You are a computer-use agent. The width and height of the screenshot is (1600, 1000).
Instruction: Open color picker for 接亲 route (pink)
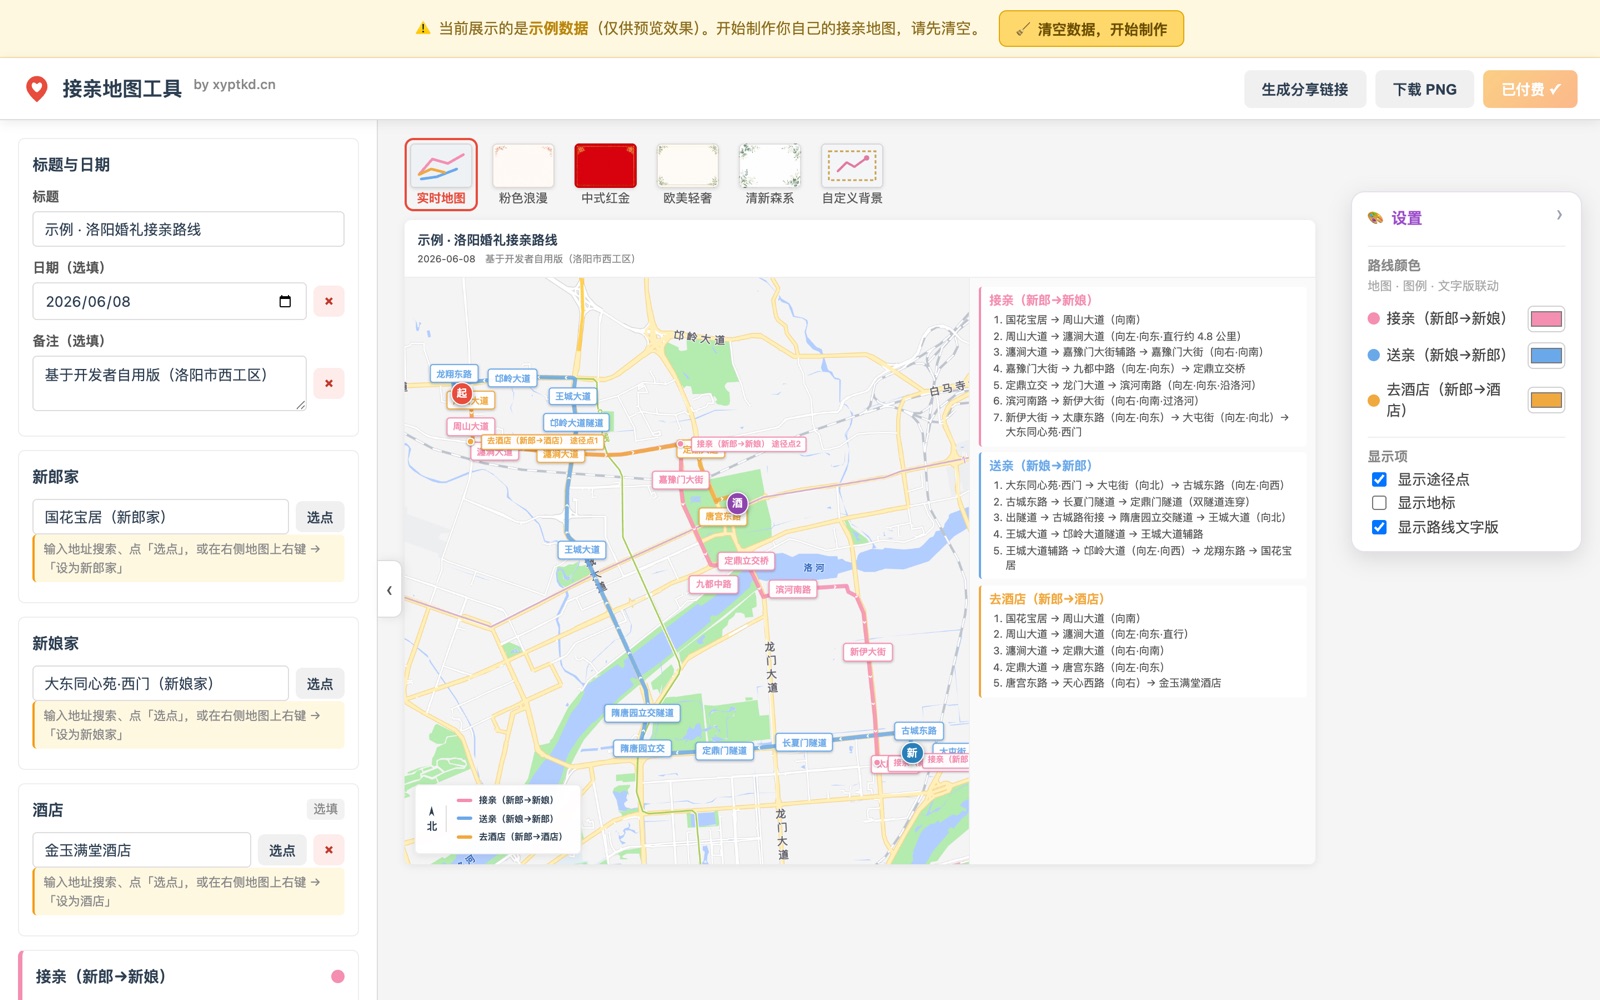click(1546, 319)
